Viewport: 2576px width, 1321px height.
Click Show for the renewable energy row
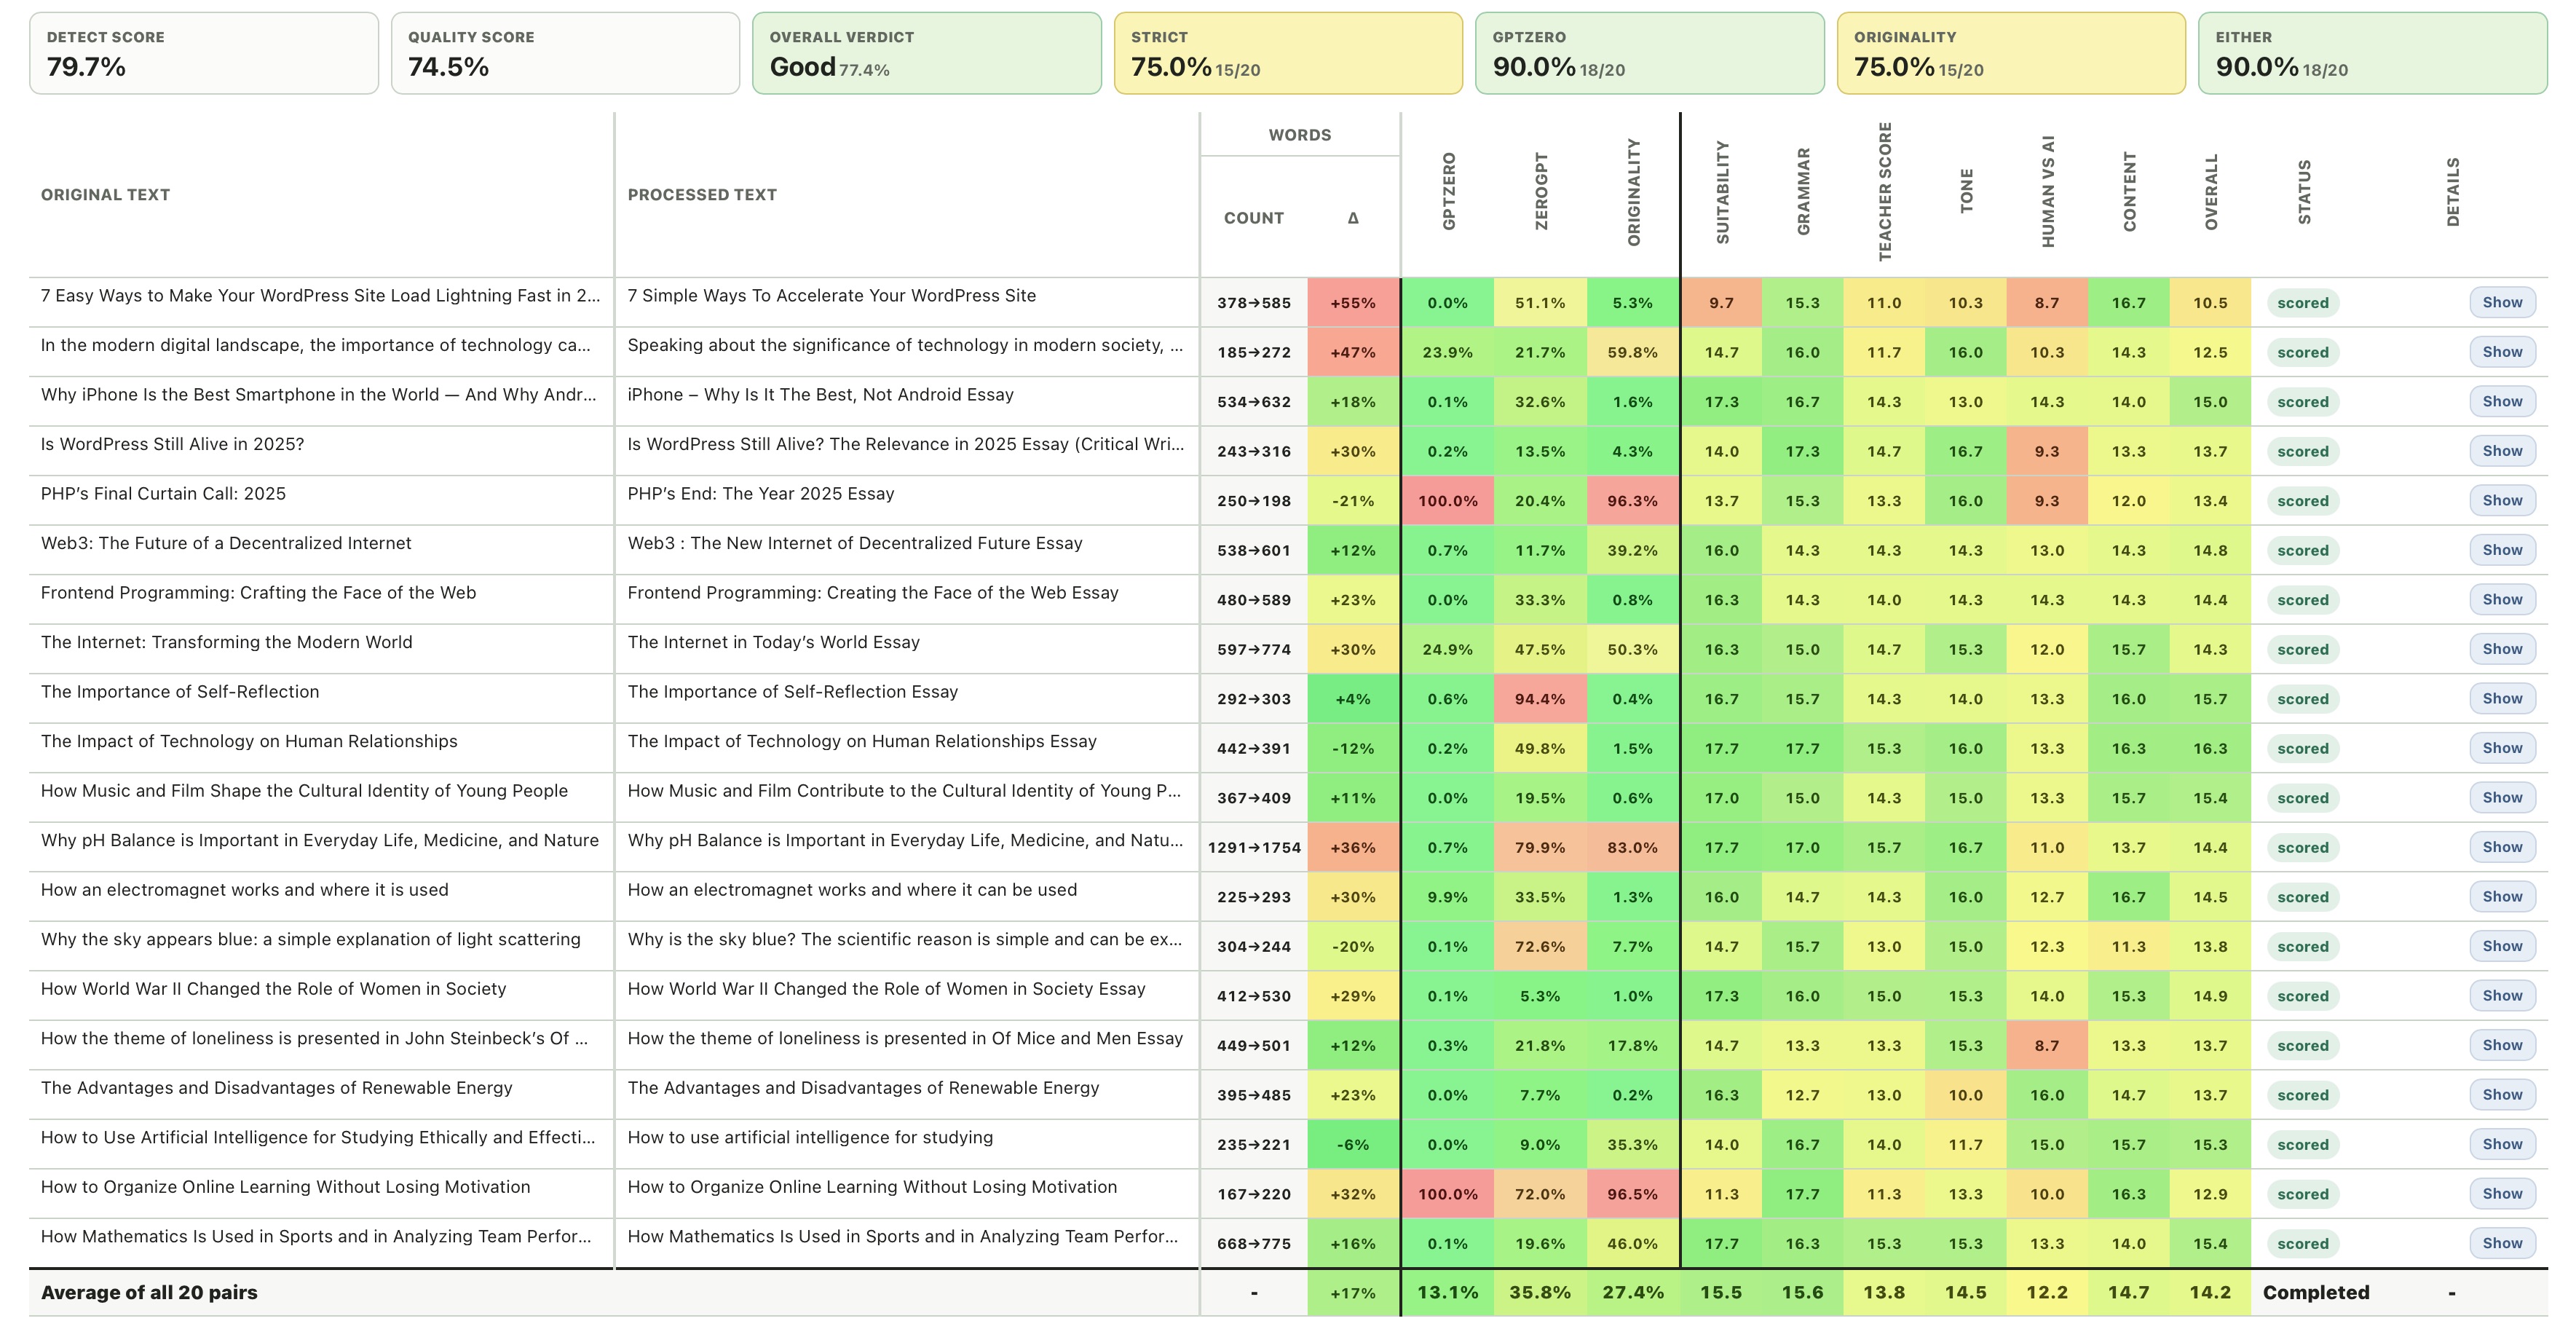[2502, 1094]
